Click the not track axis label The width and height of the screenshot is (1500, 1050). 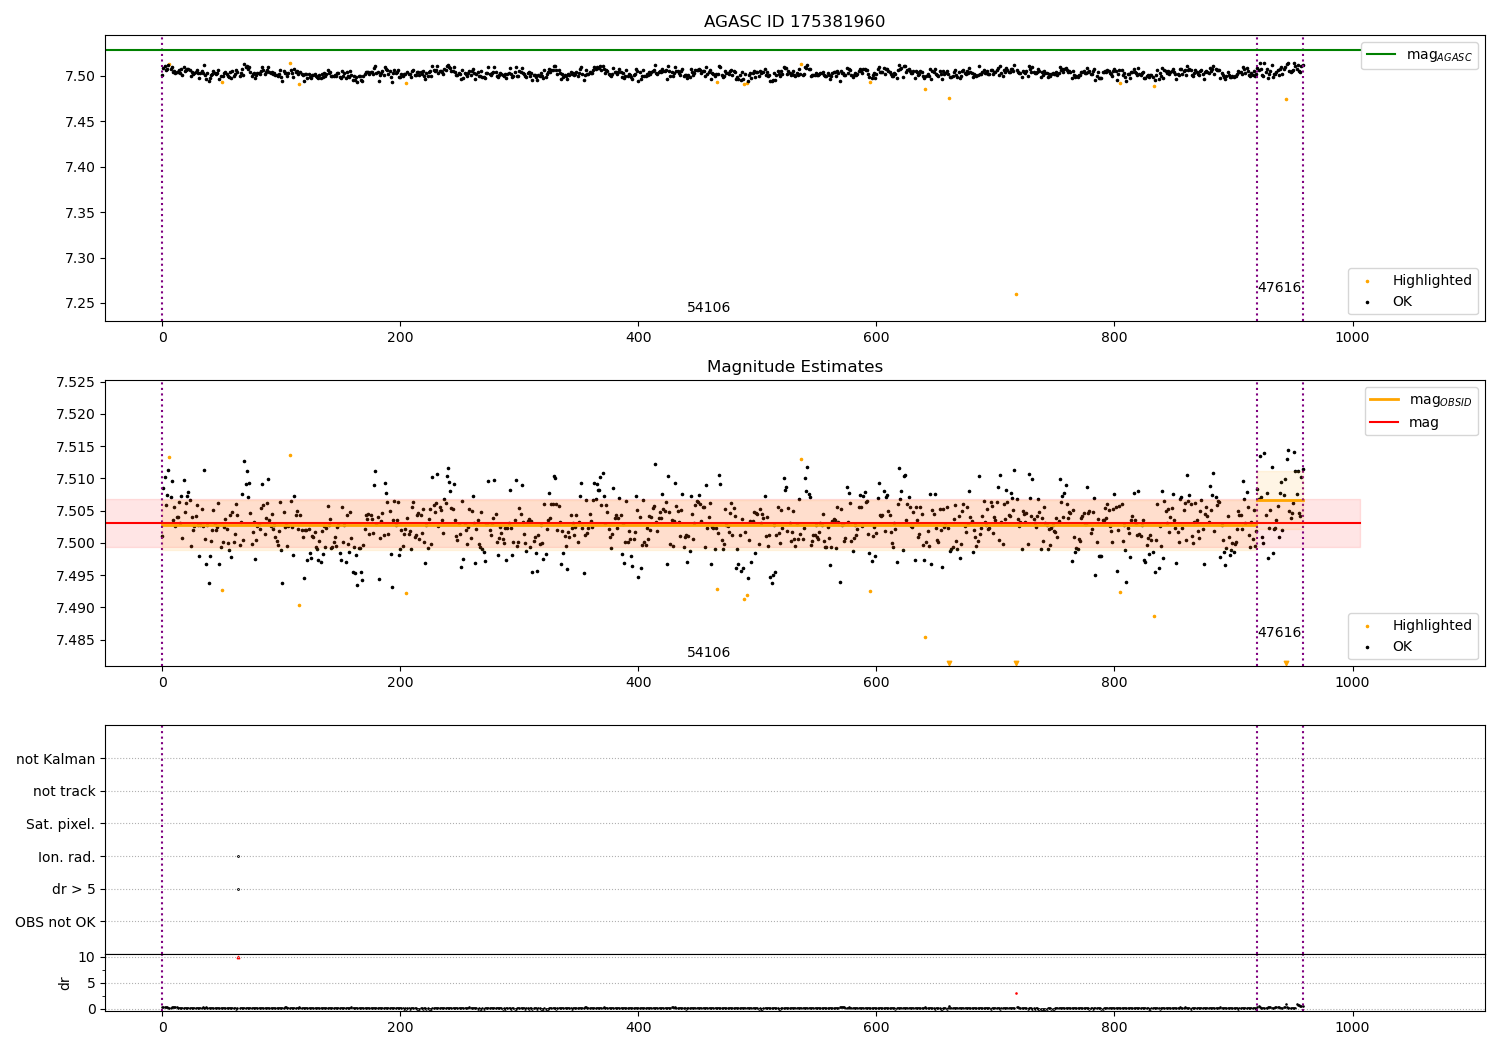click(x=64, y=792)
